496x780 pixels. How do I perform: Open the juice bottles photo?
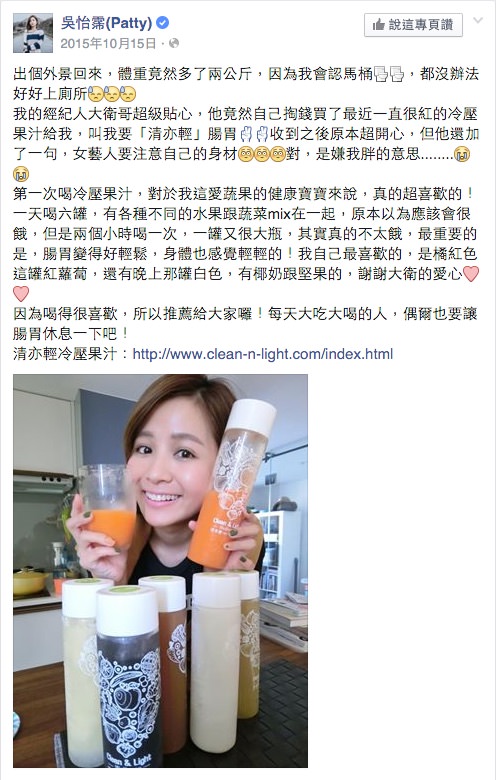click(160, 571)
